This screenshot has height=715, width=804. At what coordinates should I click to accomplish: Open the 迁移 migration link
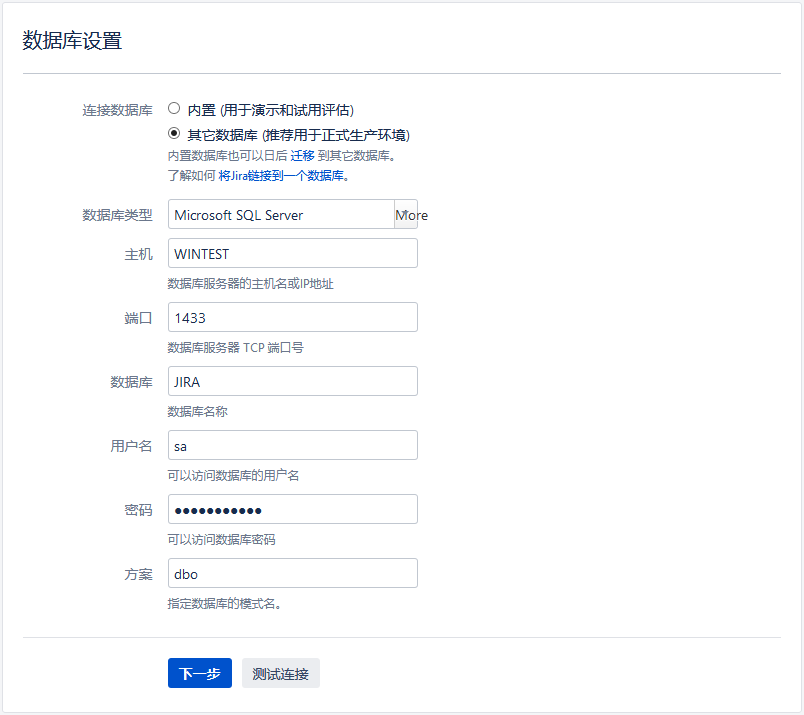[x=302, y=155]
